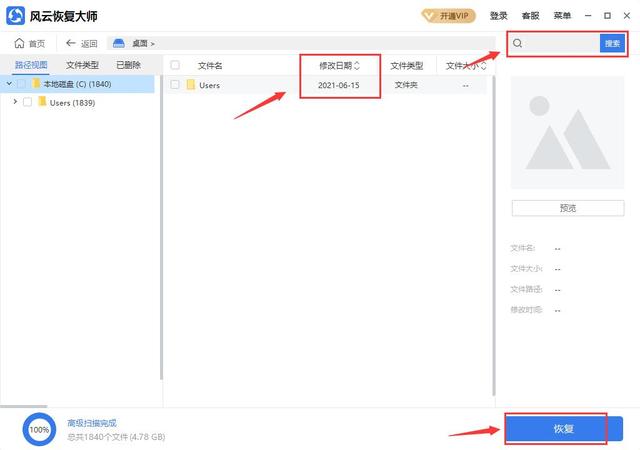Close the application window

[x=627, y=16]
